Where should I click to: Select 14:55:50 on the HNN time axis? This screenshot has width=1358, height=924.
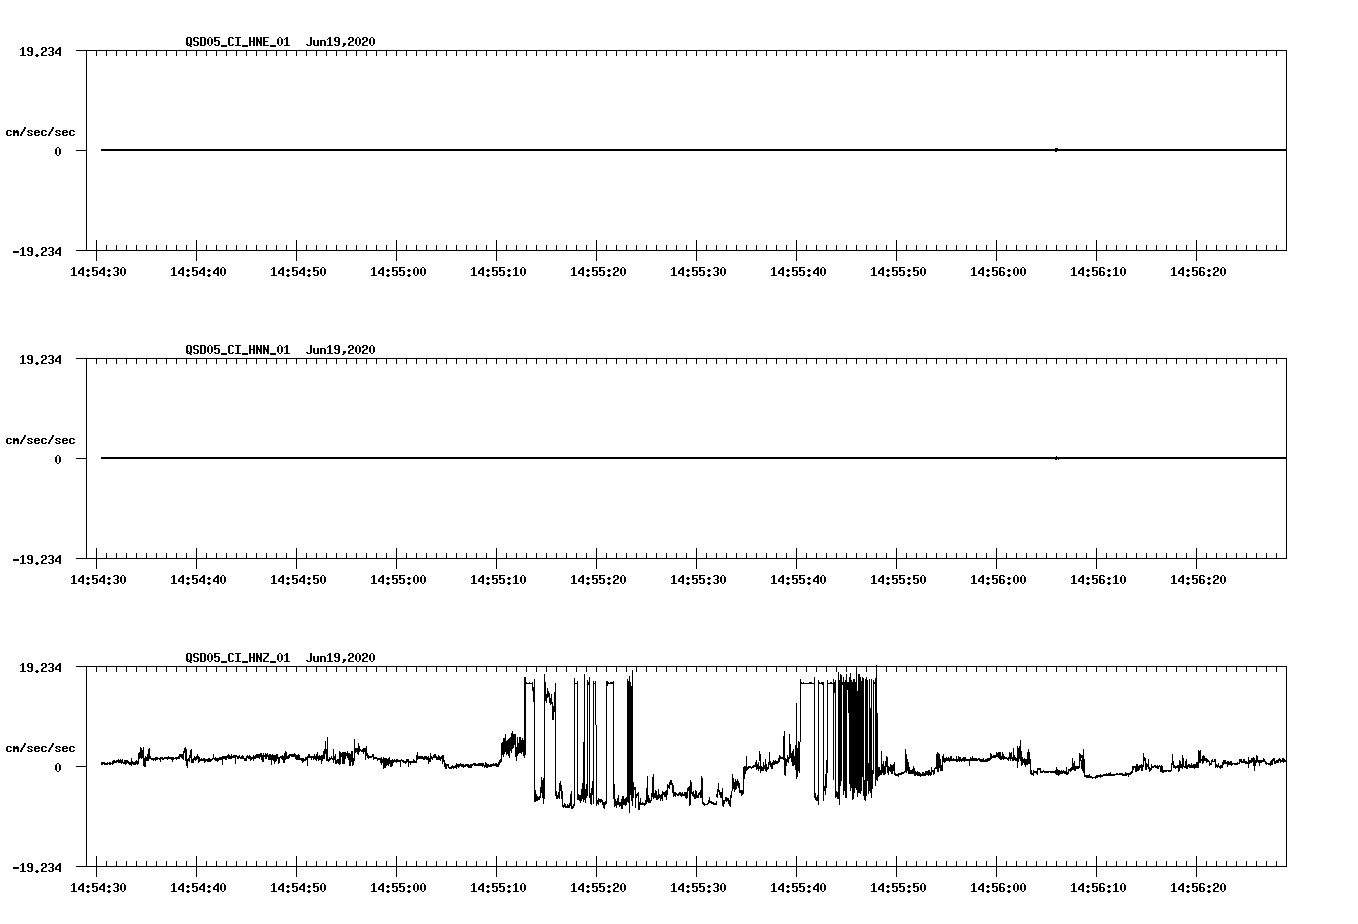[x=898, y=580]
